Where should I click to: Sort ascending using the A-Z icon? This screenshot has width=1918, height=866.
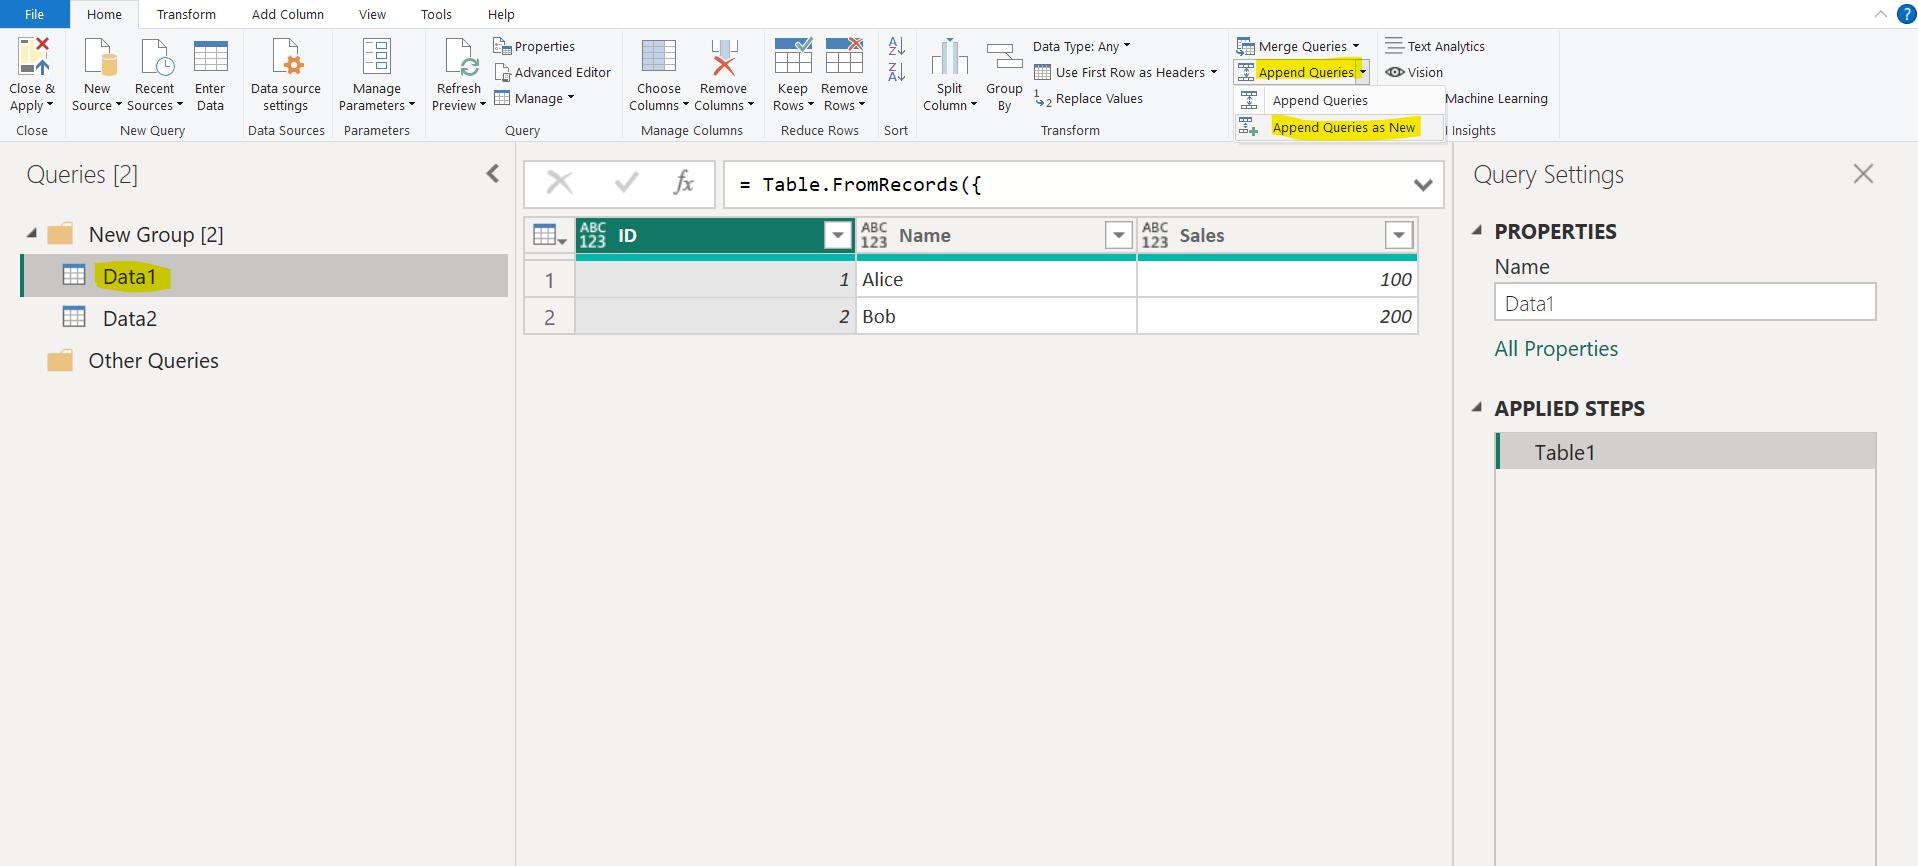896,46
